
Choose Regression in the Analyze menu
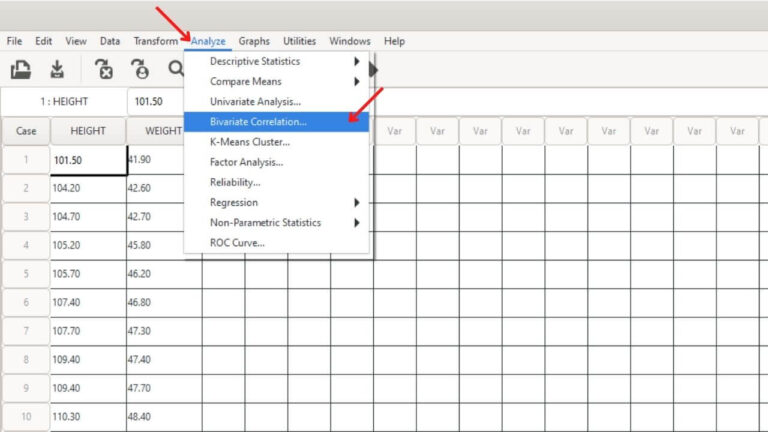[276, 202]
